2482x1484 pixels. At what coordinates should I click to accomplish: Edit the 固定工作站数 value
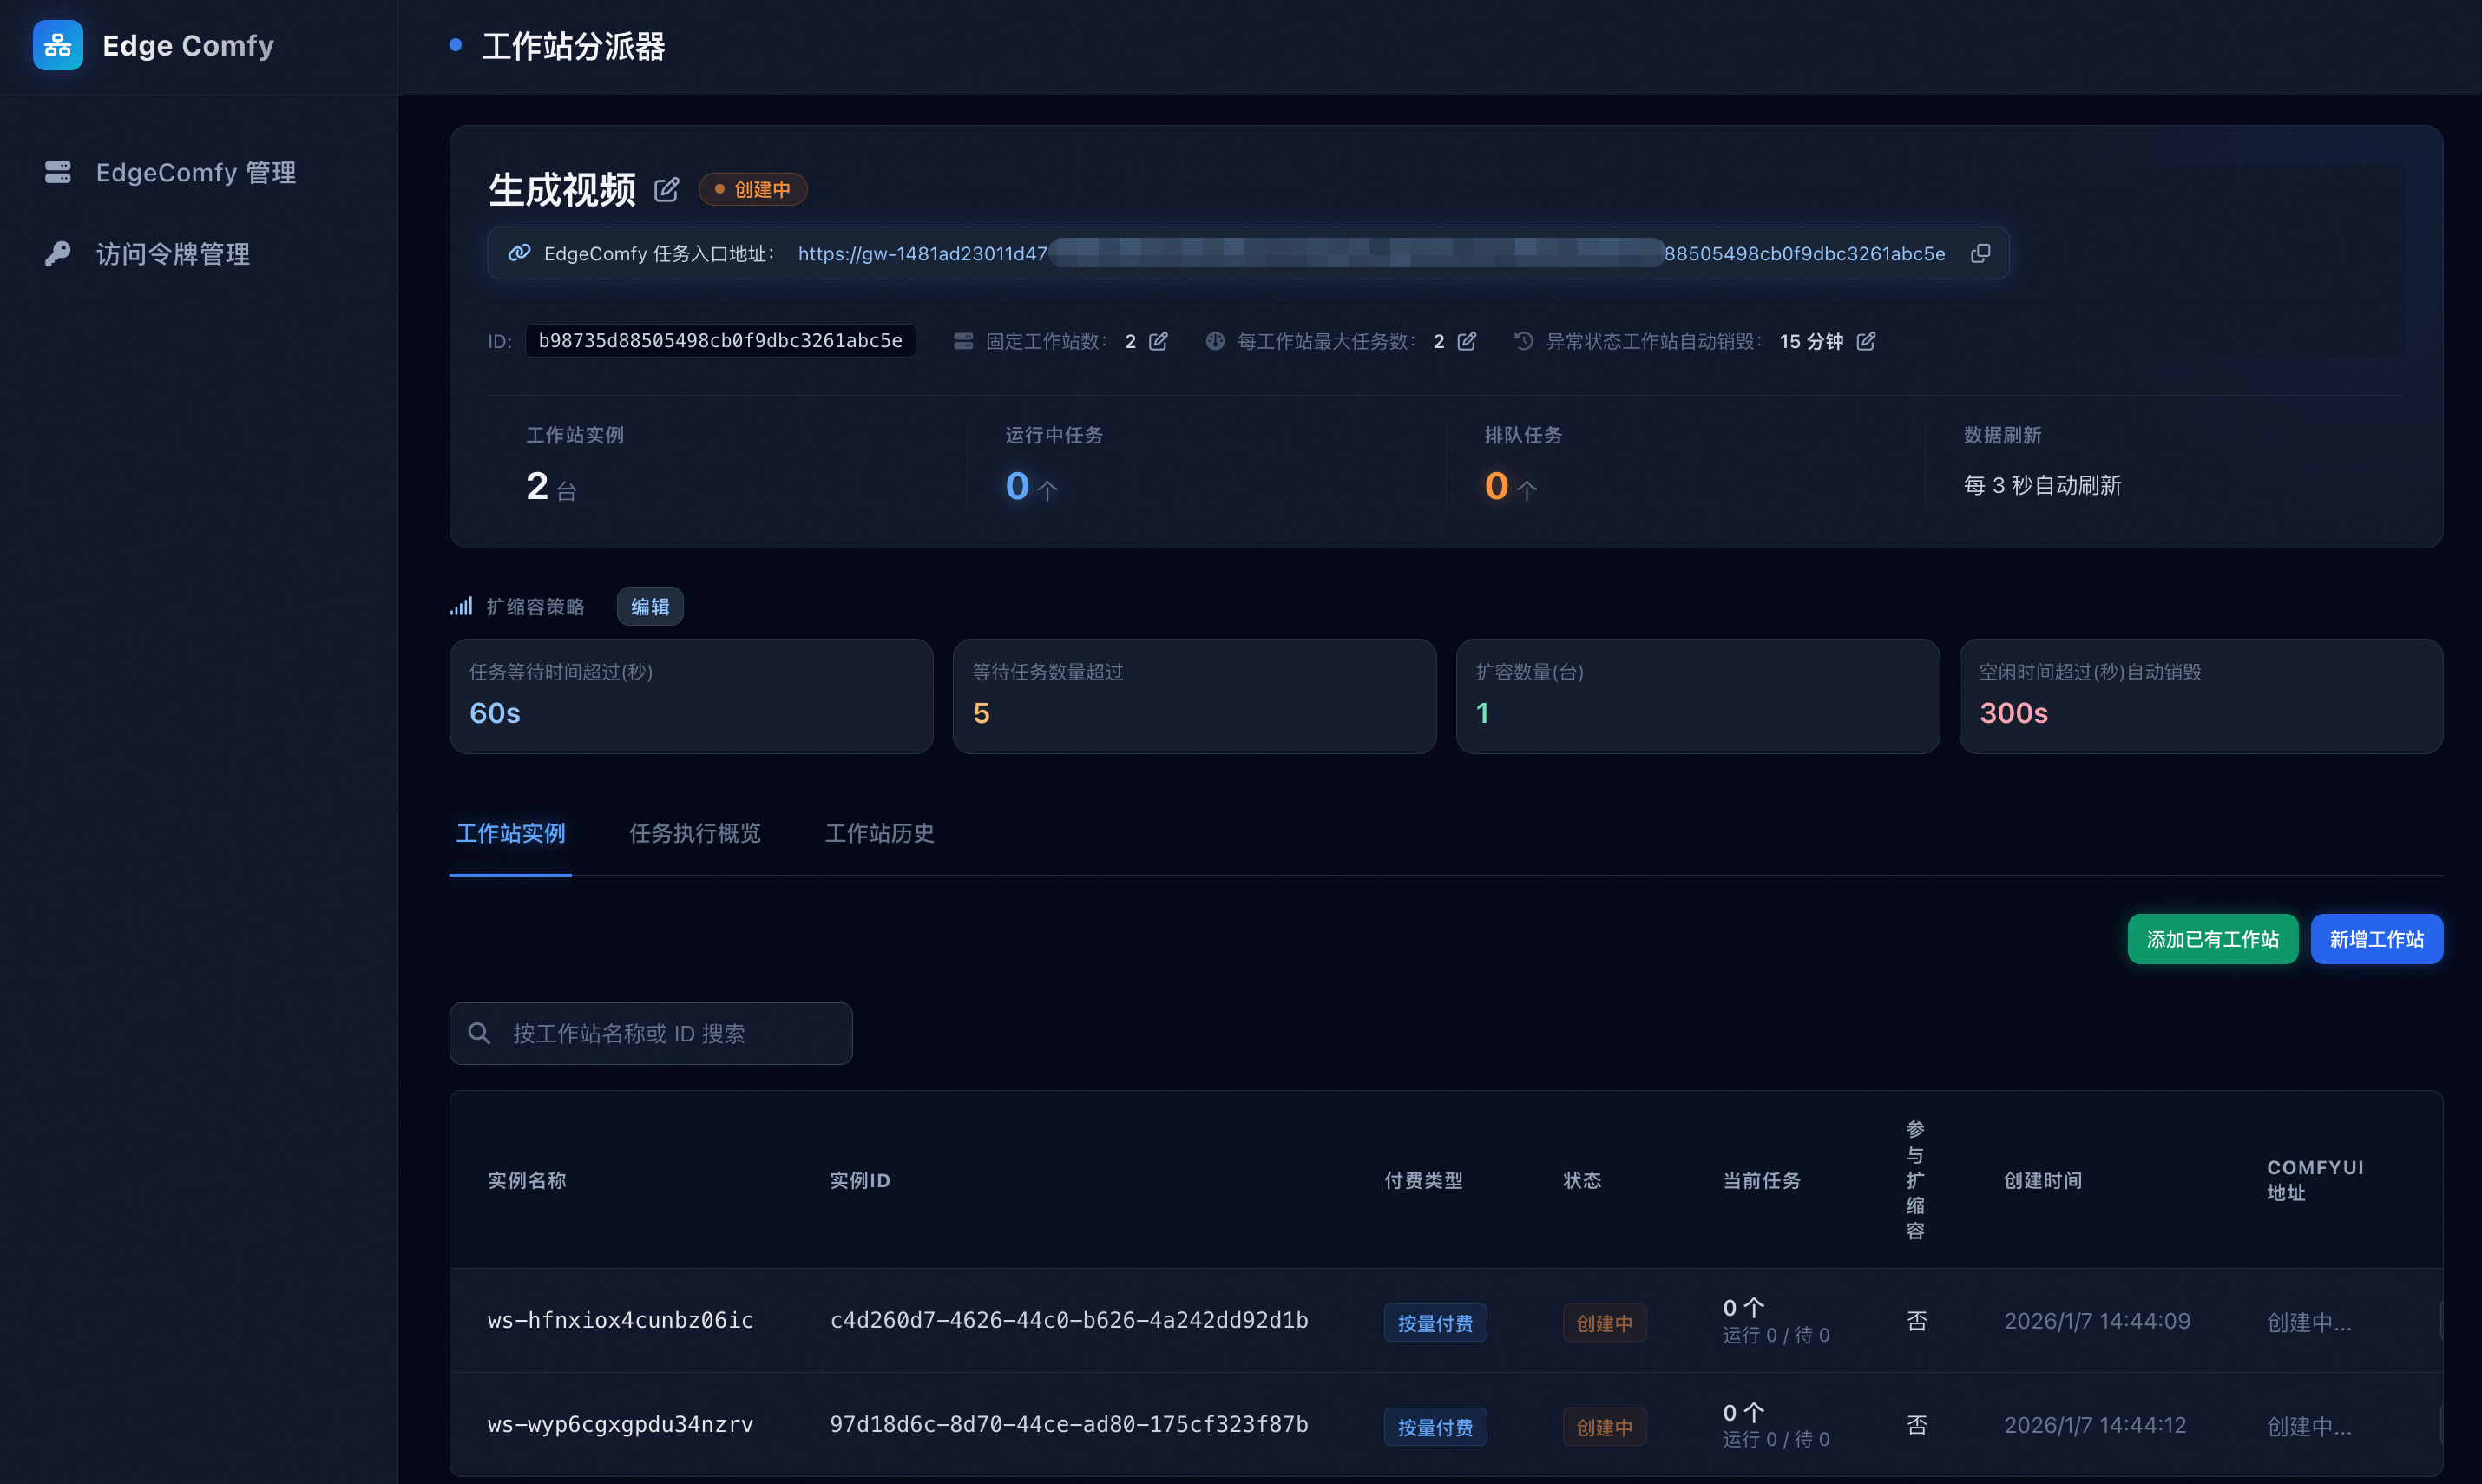1158,342
